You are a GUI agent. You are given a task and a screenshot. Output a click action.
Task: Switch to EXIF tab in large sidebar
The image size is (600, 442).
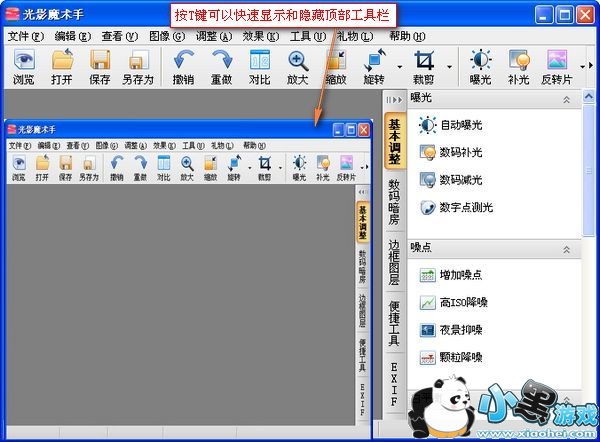tap(394, 384)
